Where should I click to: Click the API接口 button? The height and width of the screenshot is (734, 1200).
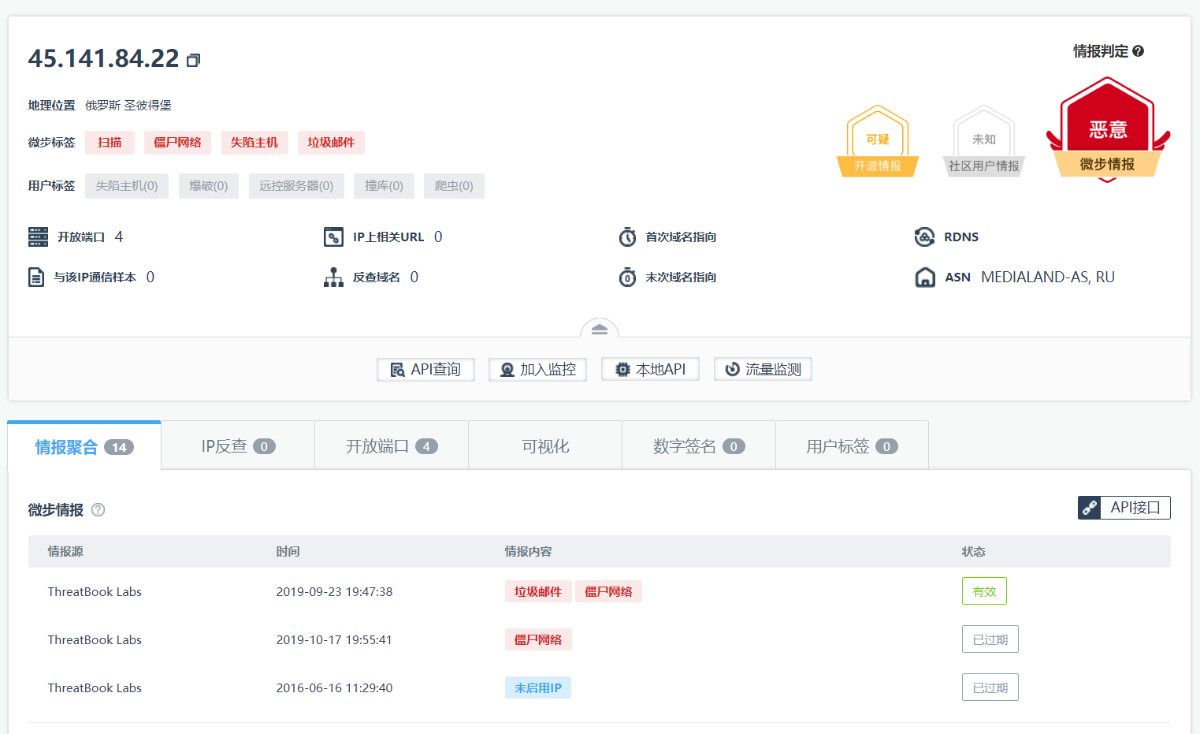(1124, 508)
